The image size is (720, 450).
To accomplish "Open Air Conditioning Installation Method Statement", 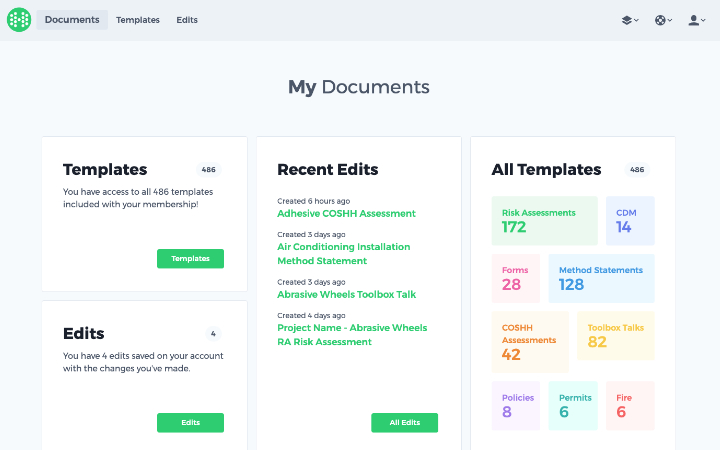I will pos(343,253).
